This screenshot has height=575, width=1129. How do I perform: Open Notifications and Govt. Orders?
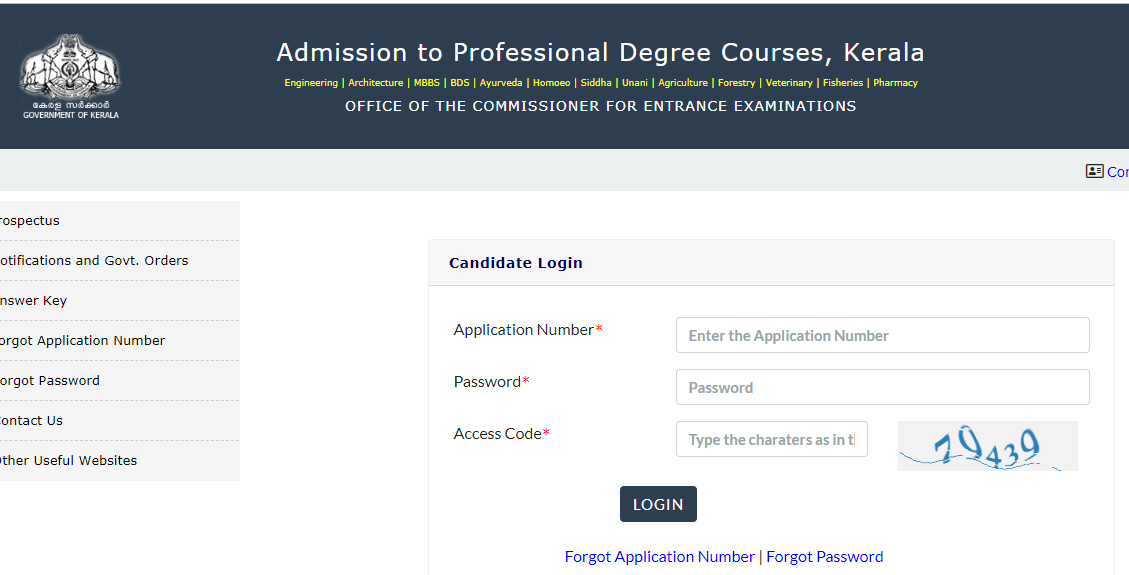(94, 261)
